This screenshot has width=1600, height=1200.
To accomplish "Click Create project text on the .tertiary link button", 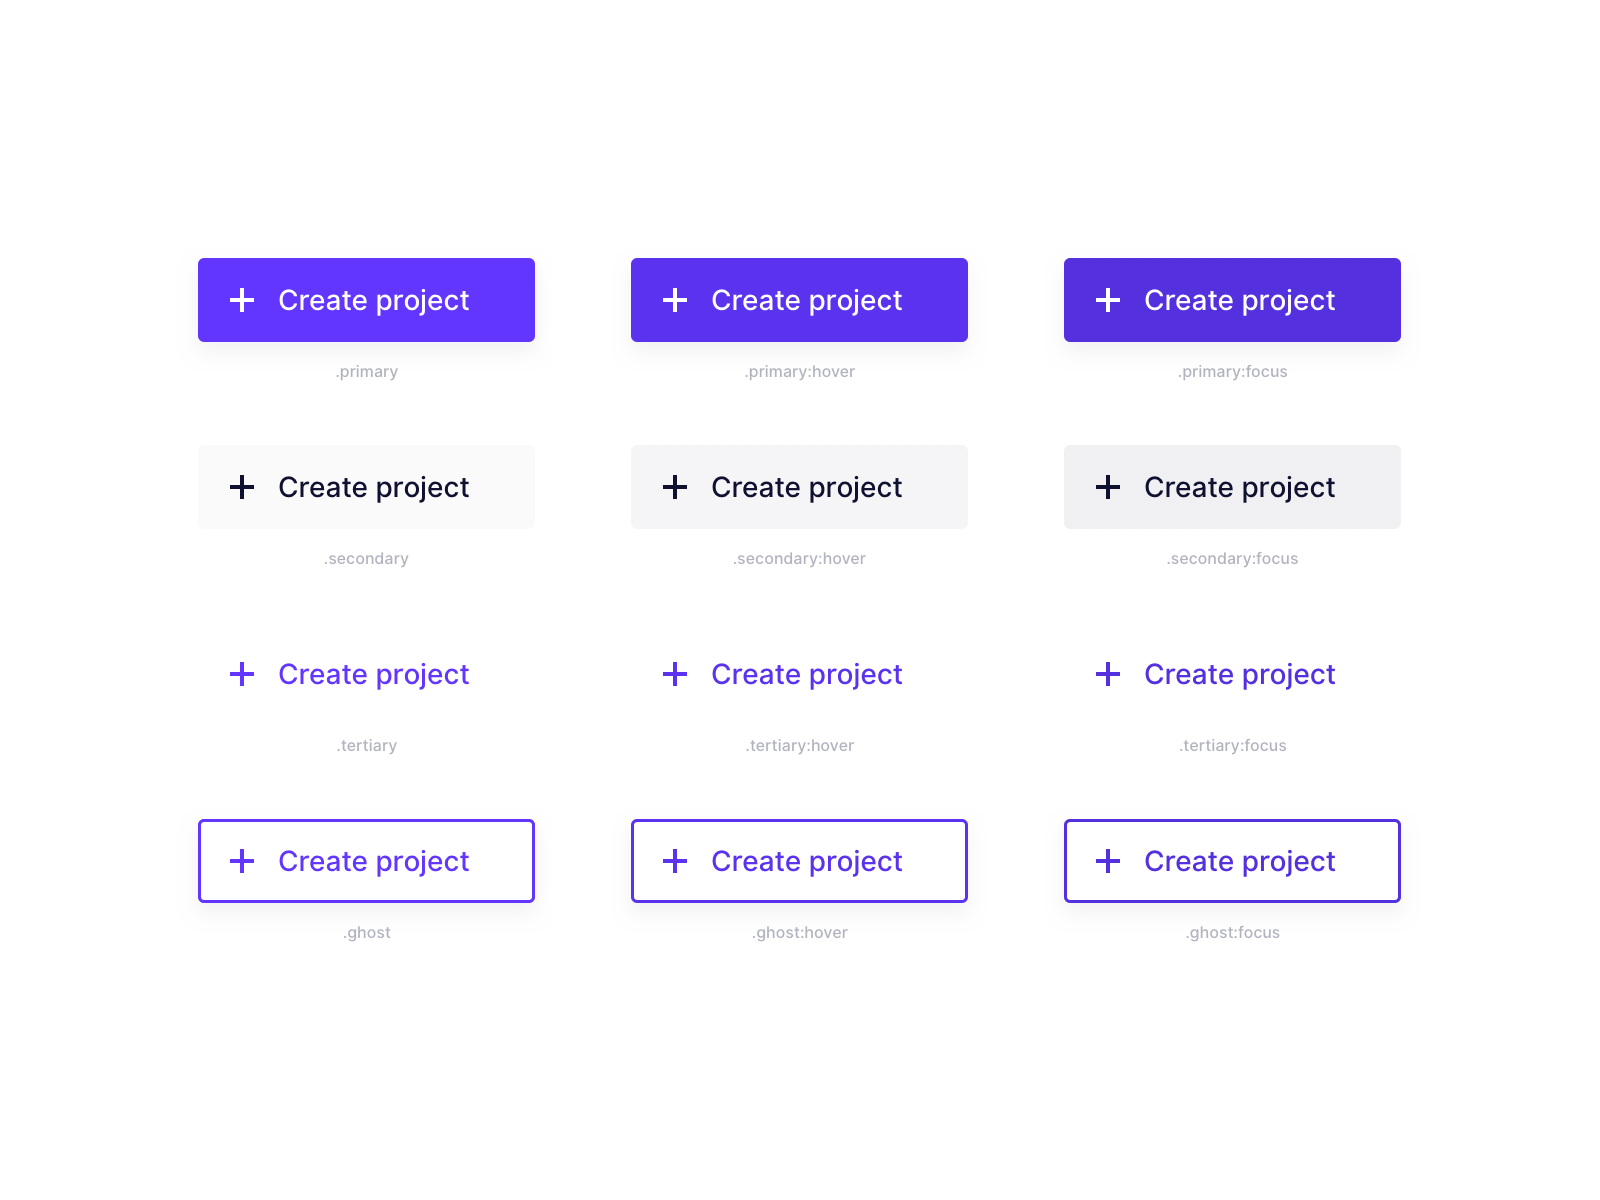I will (x=374, y=675).
